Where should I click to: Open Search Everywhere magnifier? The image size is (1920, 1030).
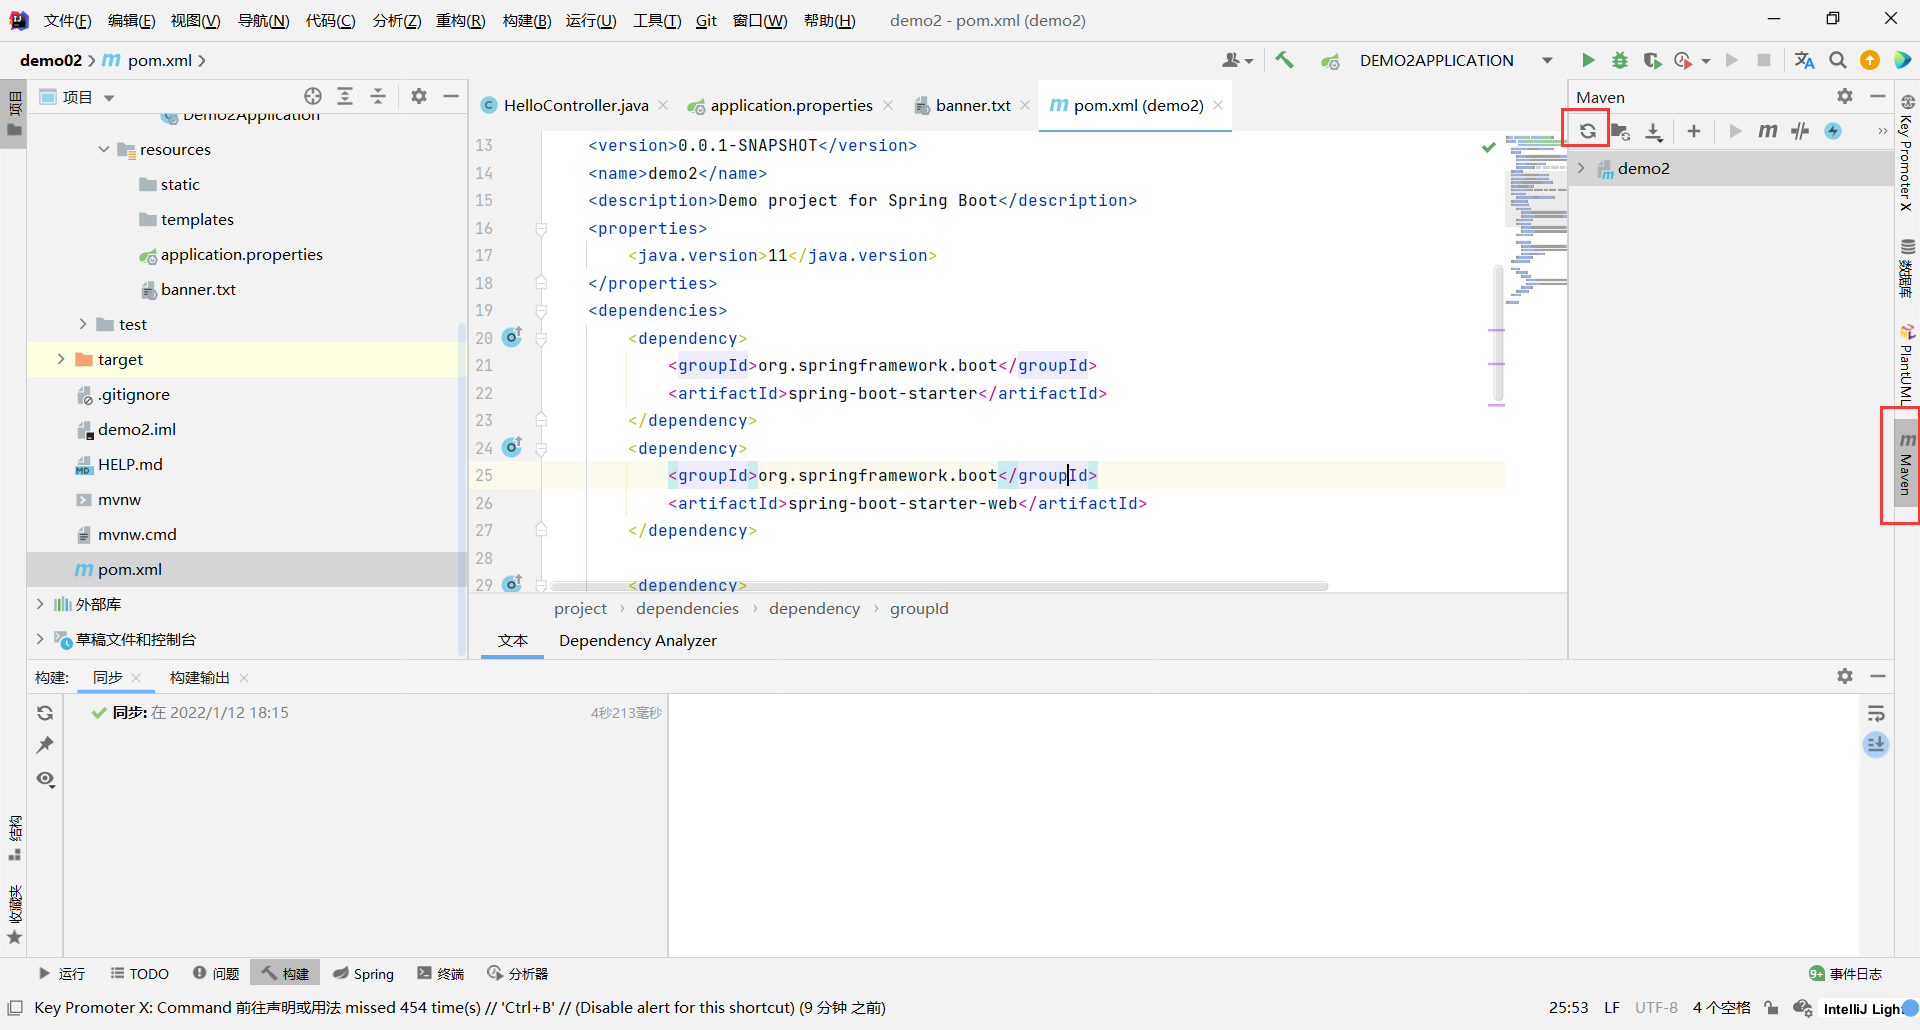[1837, 60]
